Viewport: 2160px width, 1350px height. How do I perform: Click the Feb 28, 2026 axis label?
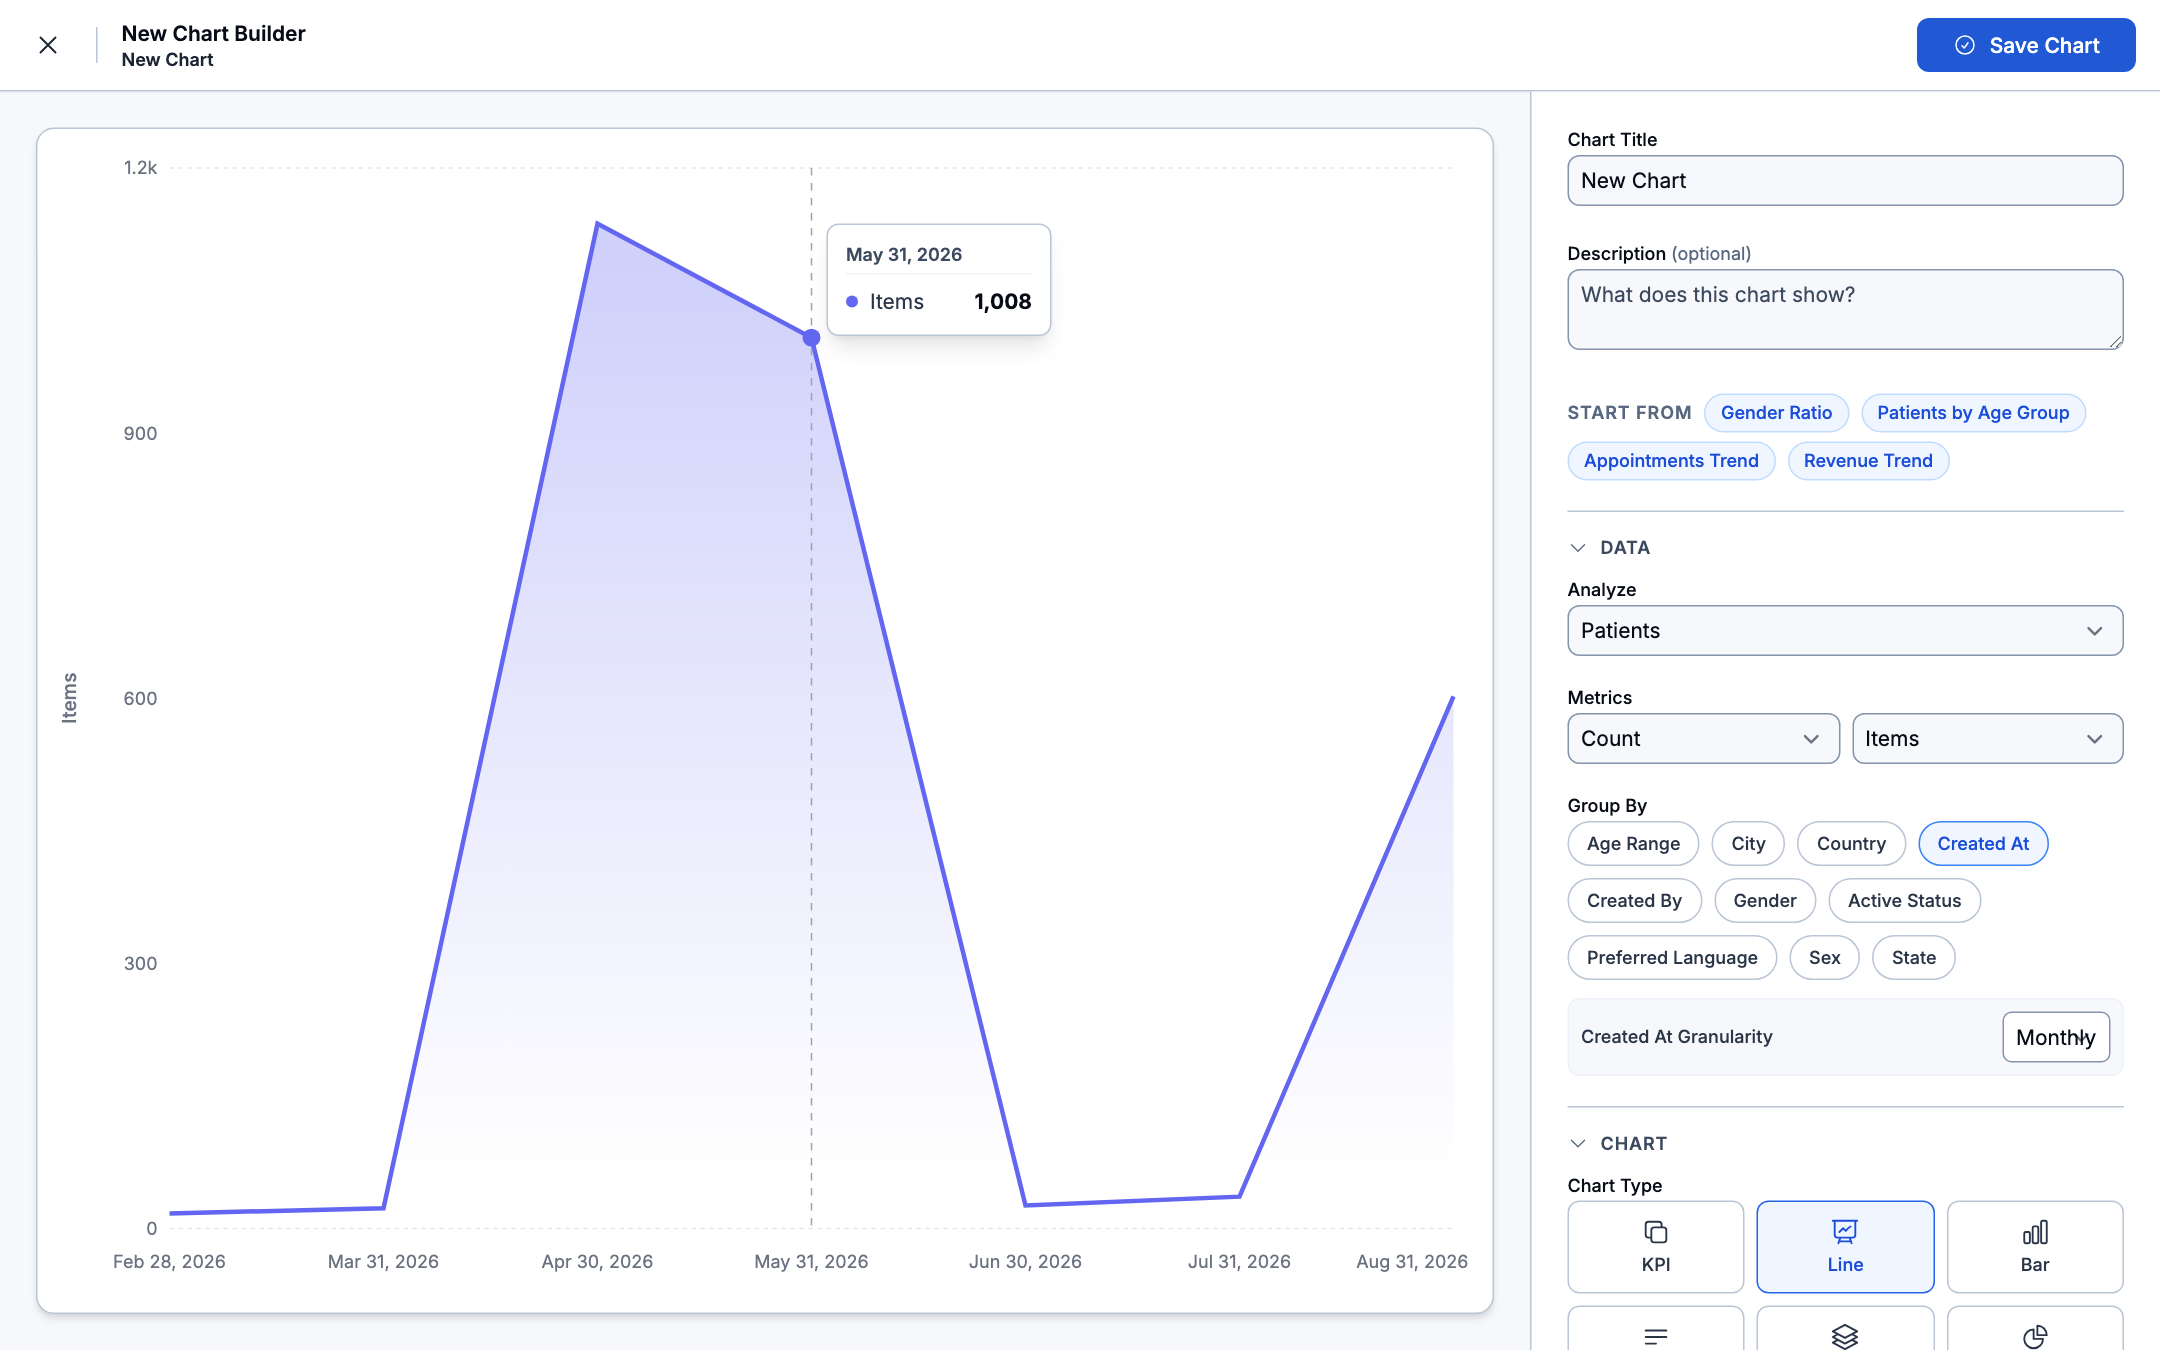tap(169, 1262)
